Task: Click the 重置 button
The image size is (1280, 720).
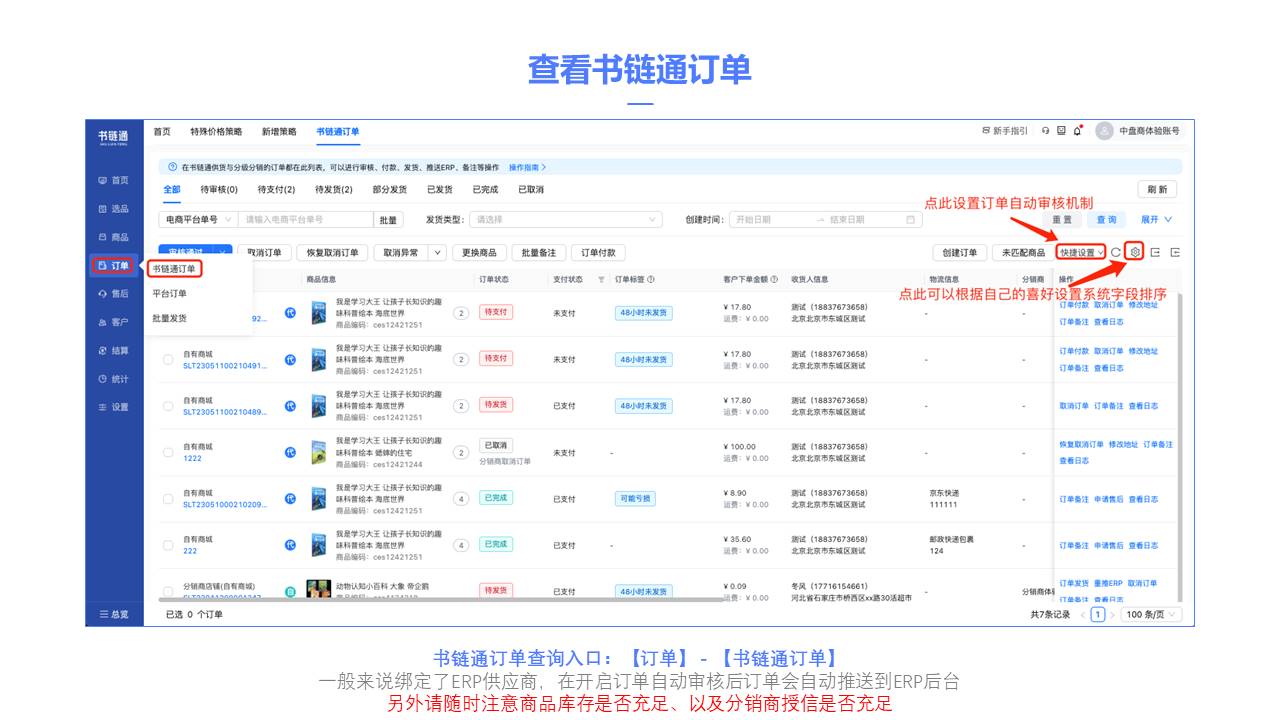Action: 1062,219
